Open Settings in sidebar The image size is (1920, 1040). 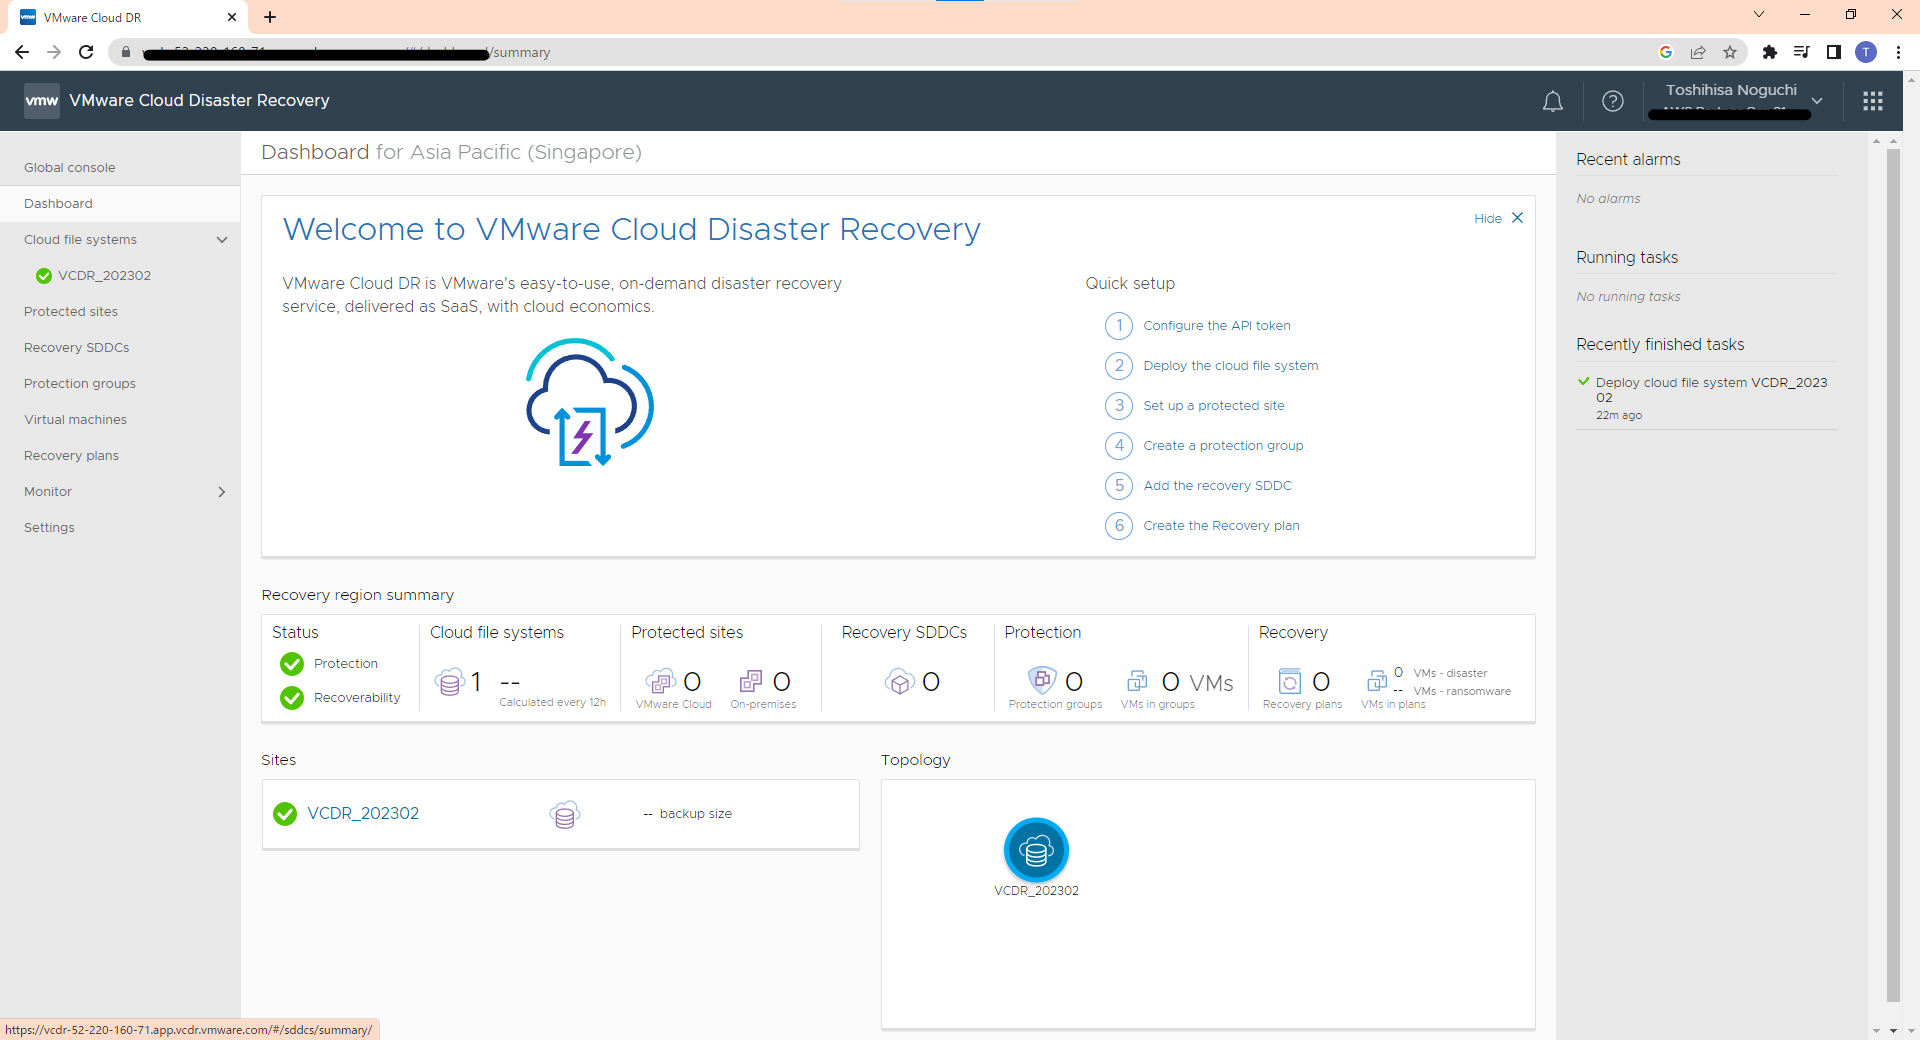coord(50,528)
